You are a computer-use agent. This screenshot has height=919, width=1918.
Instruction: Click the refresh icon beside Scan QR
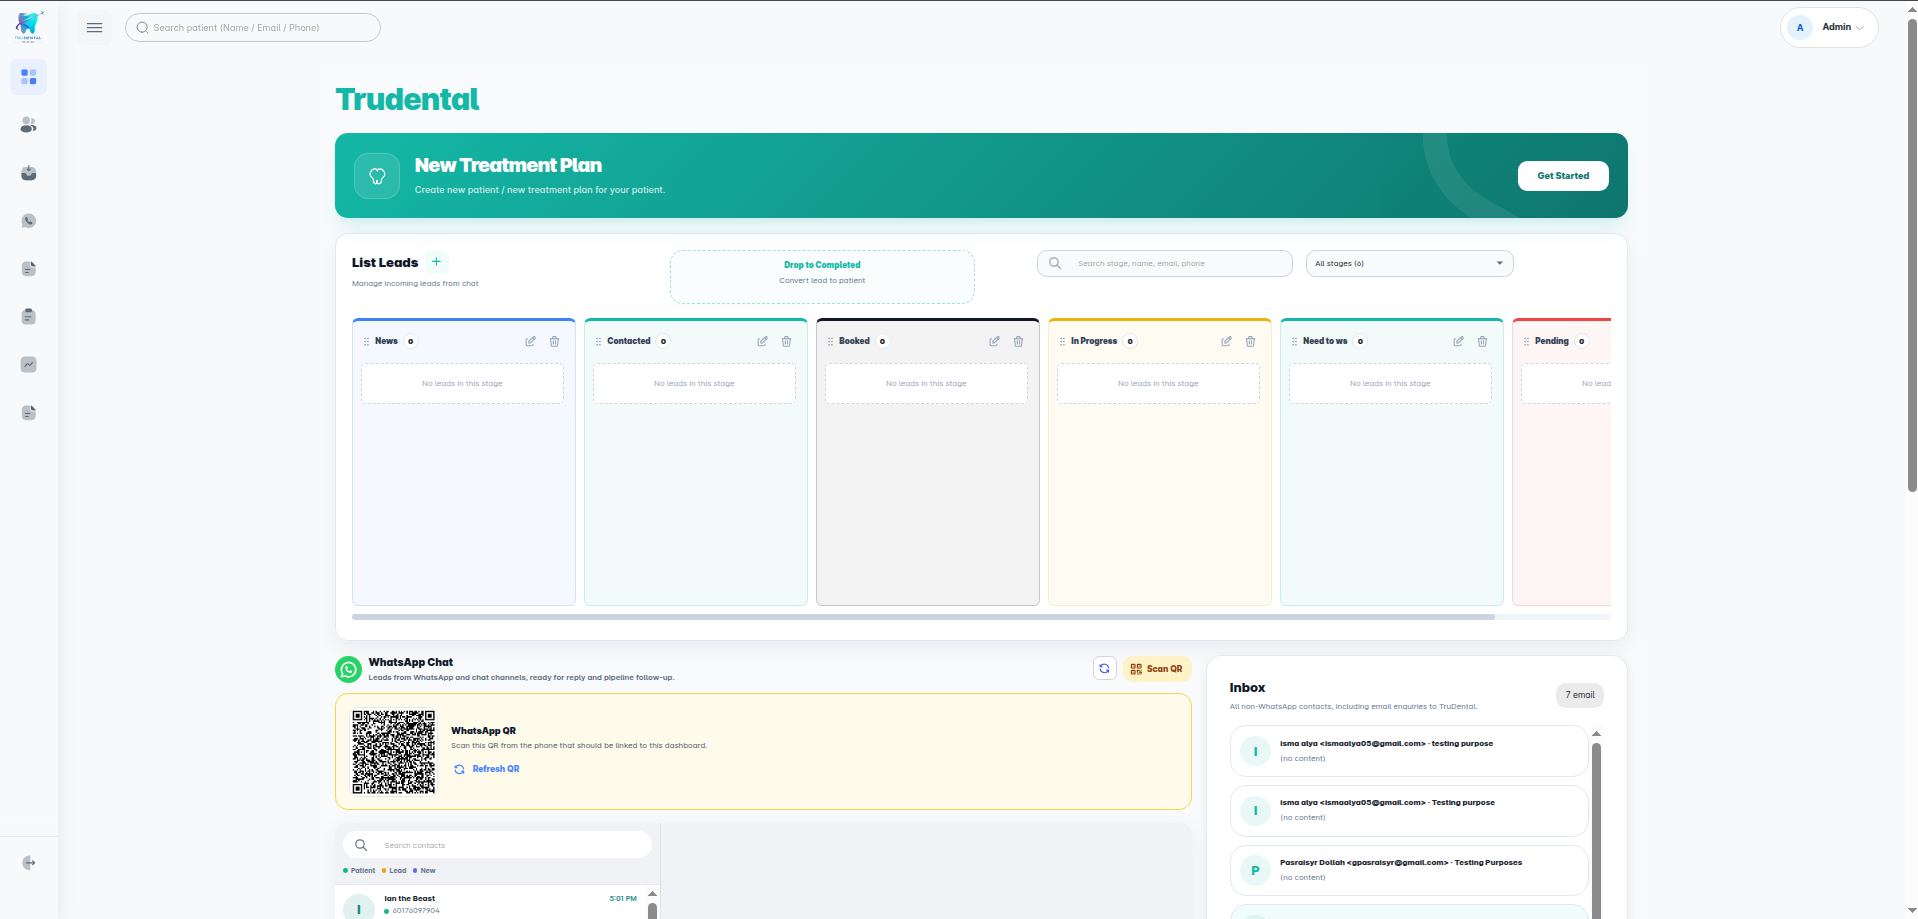[1105, 669]
